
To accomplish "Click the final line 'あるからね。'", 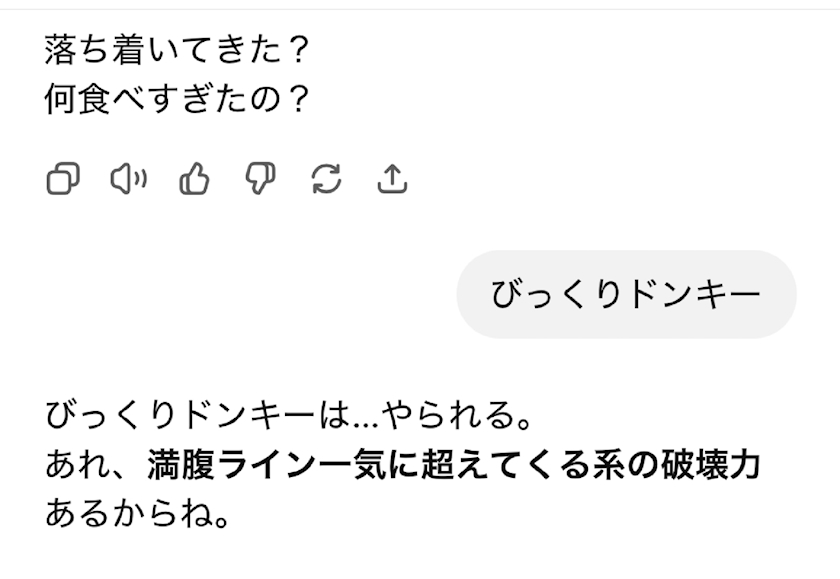I will pyautogui.click(x=138, y=517).
